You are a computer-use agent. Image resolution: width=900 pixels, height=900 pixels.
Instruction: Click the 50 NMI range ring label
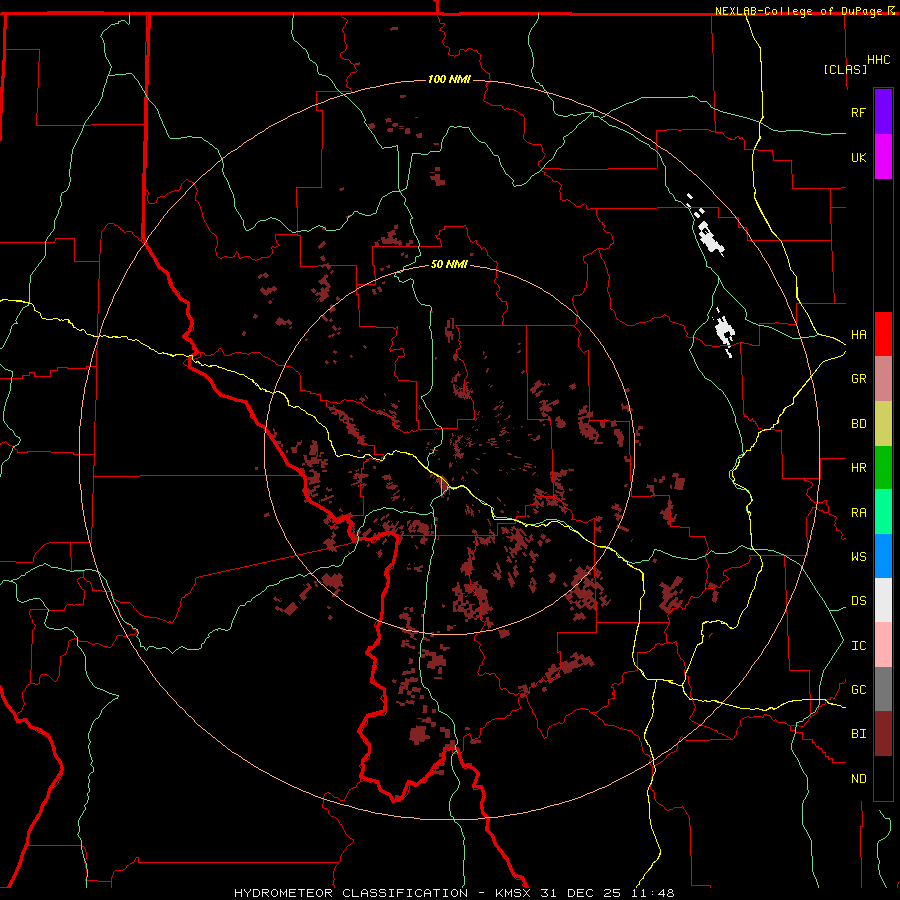[449, 264]
